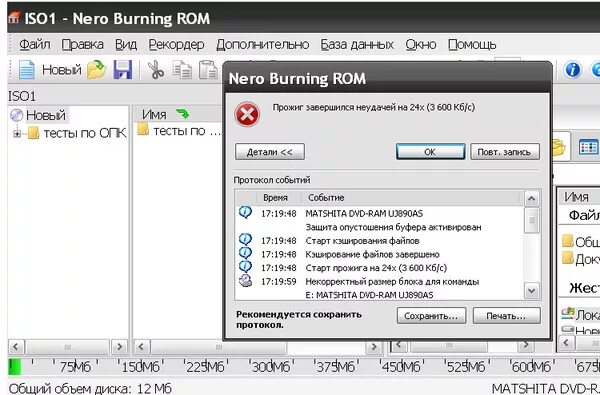Open the Правка menu

[x=82, y=45]
